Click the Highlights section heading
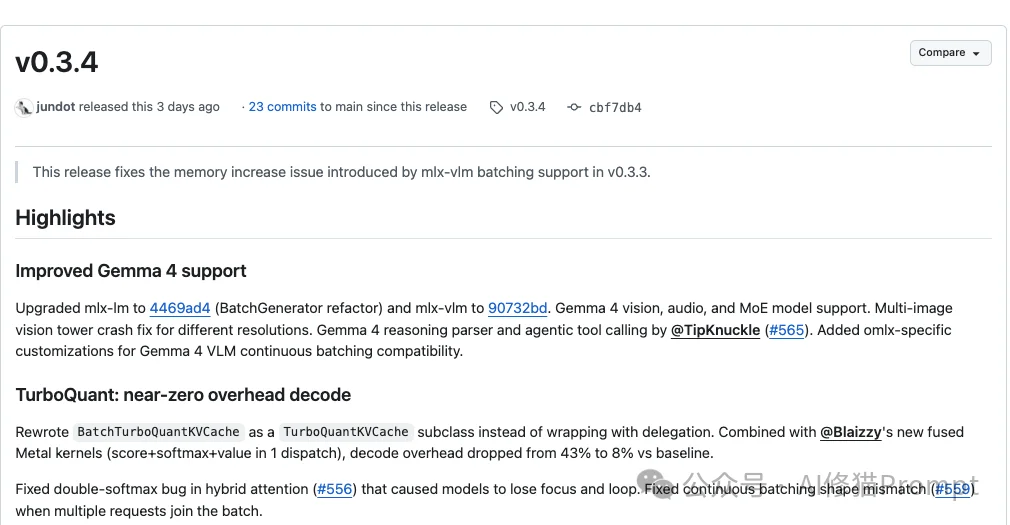1010x525 pixels. [x=65, y=218]
